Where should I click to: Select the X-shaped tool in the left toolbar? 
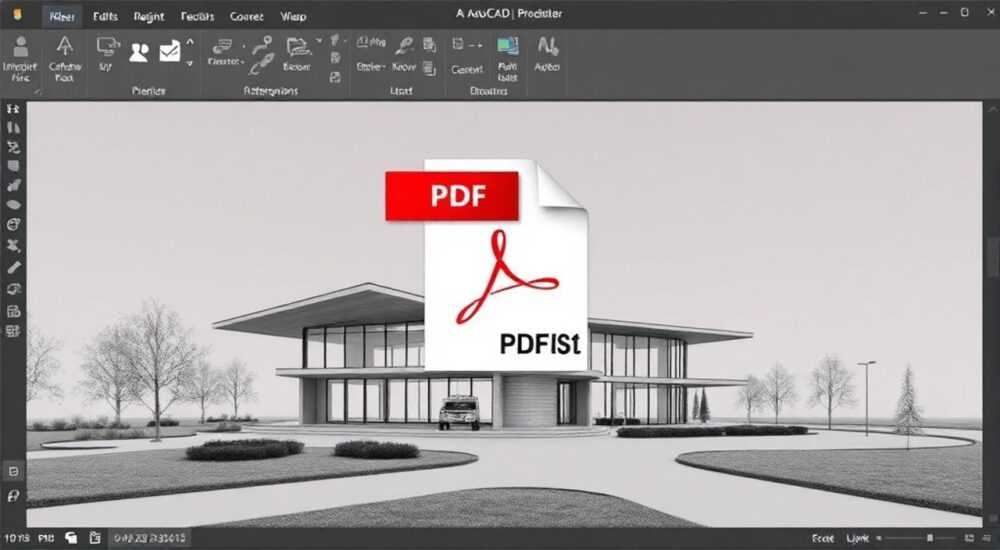tap(13, 246)
